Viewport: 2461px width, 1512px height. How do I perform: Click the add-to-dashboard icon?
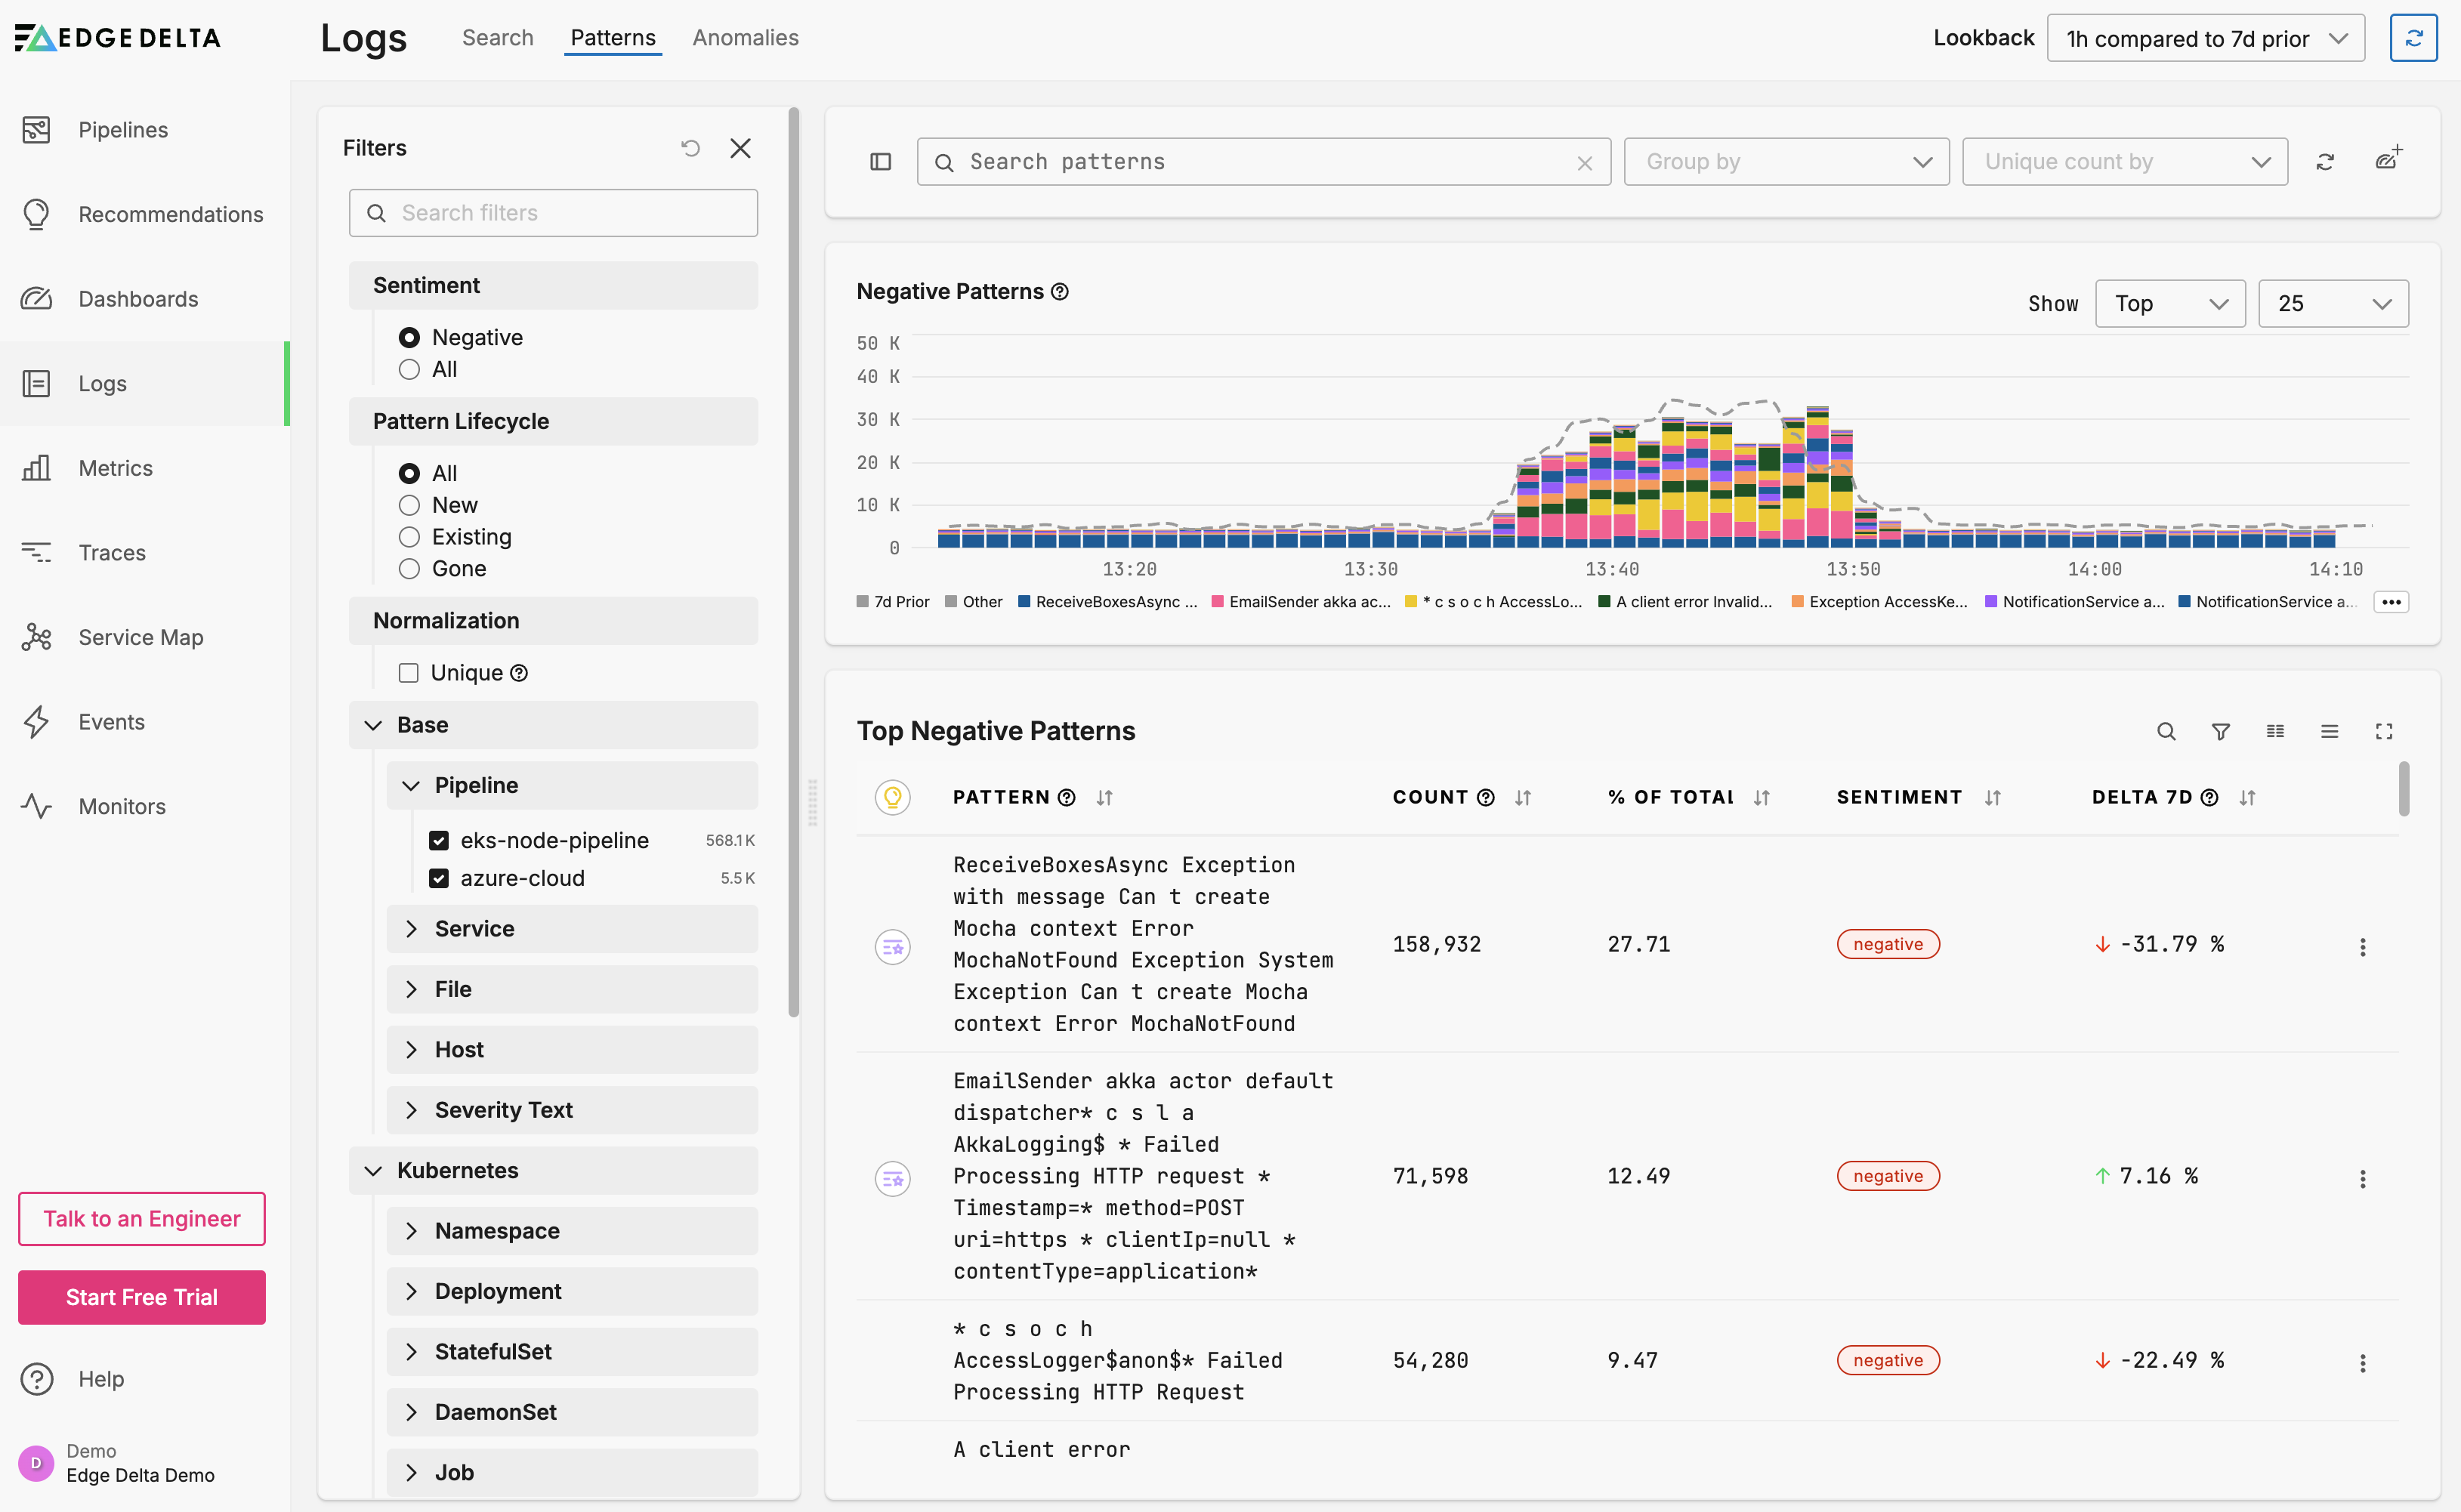pyautogui.click(x=2388, y=158)
